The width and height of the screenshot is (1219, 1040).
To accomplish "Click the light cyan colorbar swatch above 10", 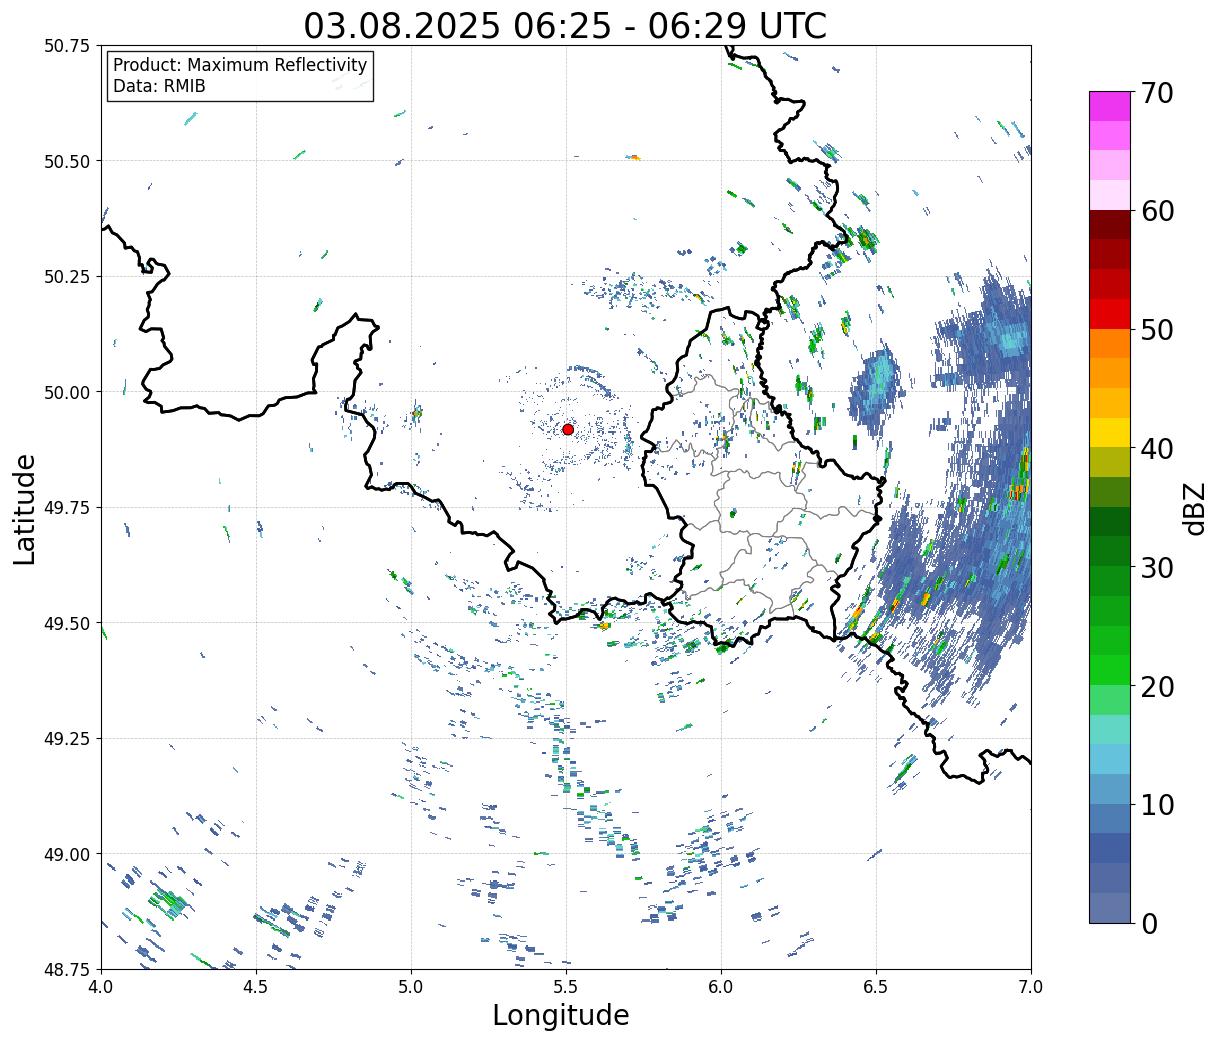I will pos(1110,759).
